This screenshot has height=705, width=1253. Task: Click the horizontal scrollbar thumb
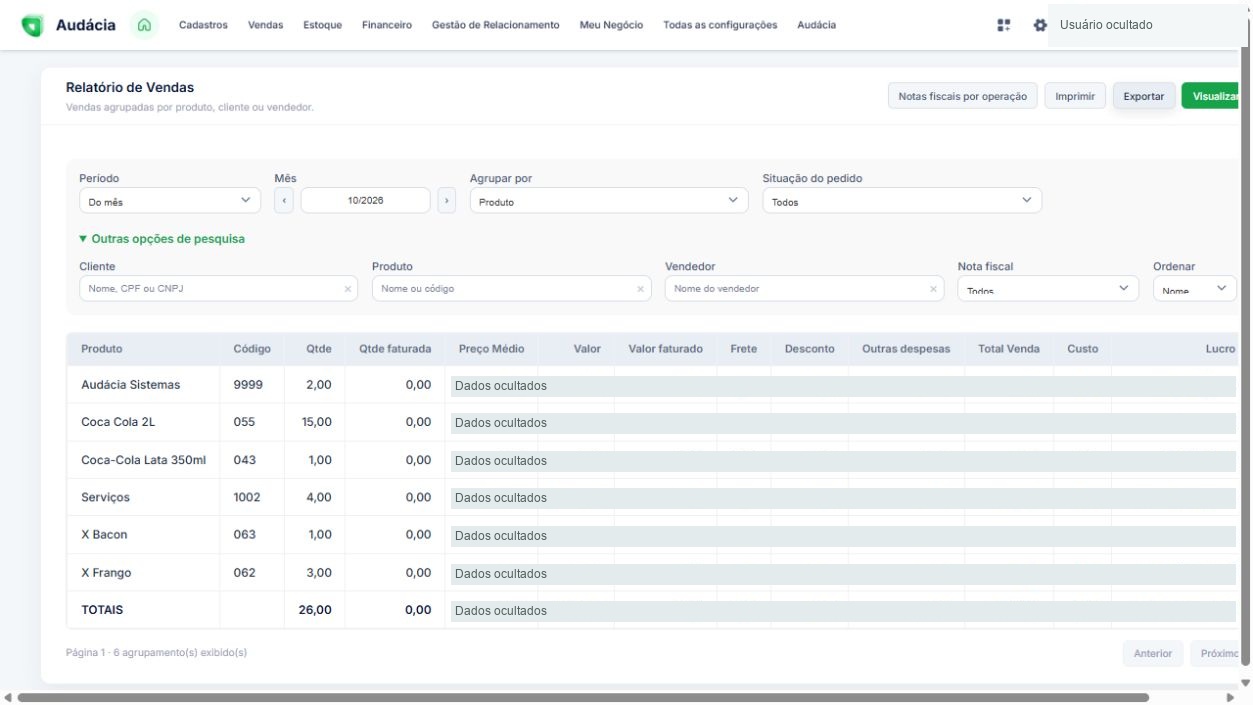[x=583, y=697]
